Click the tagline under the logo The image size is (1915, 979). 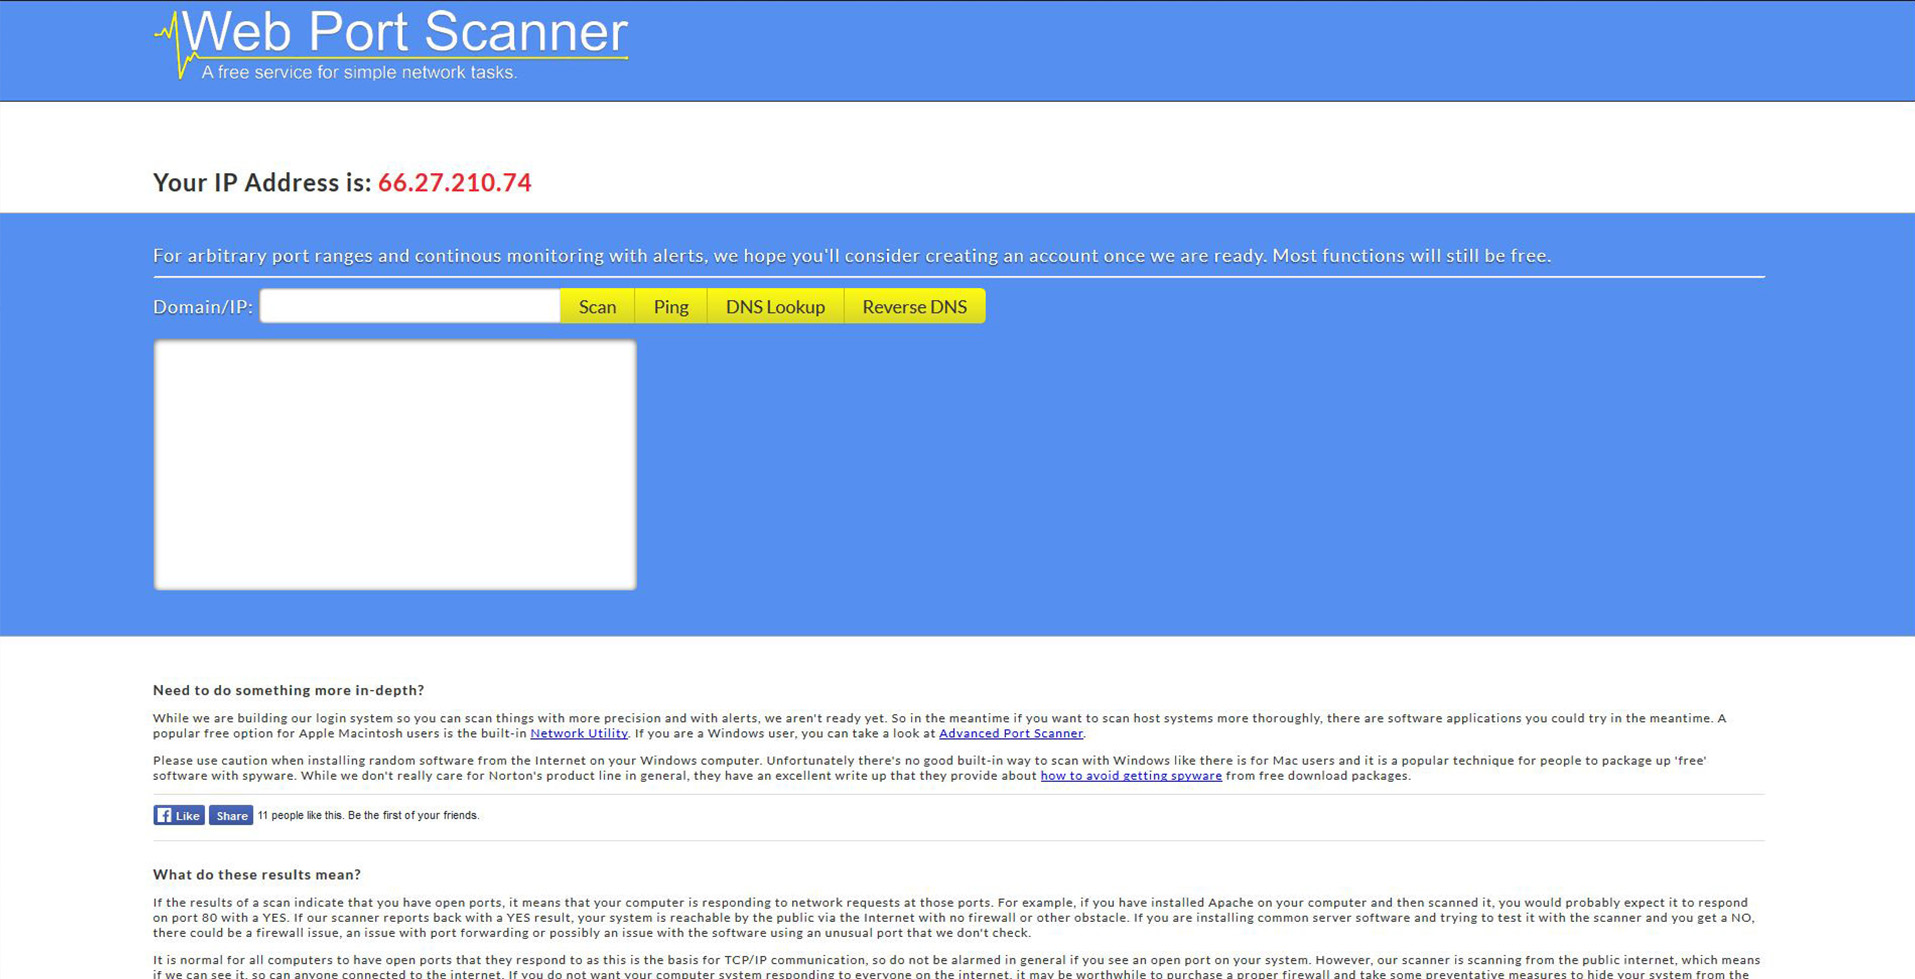[359, 72]
